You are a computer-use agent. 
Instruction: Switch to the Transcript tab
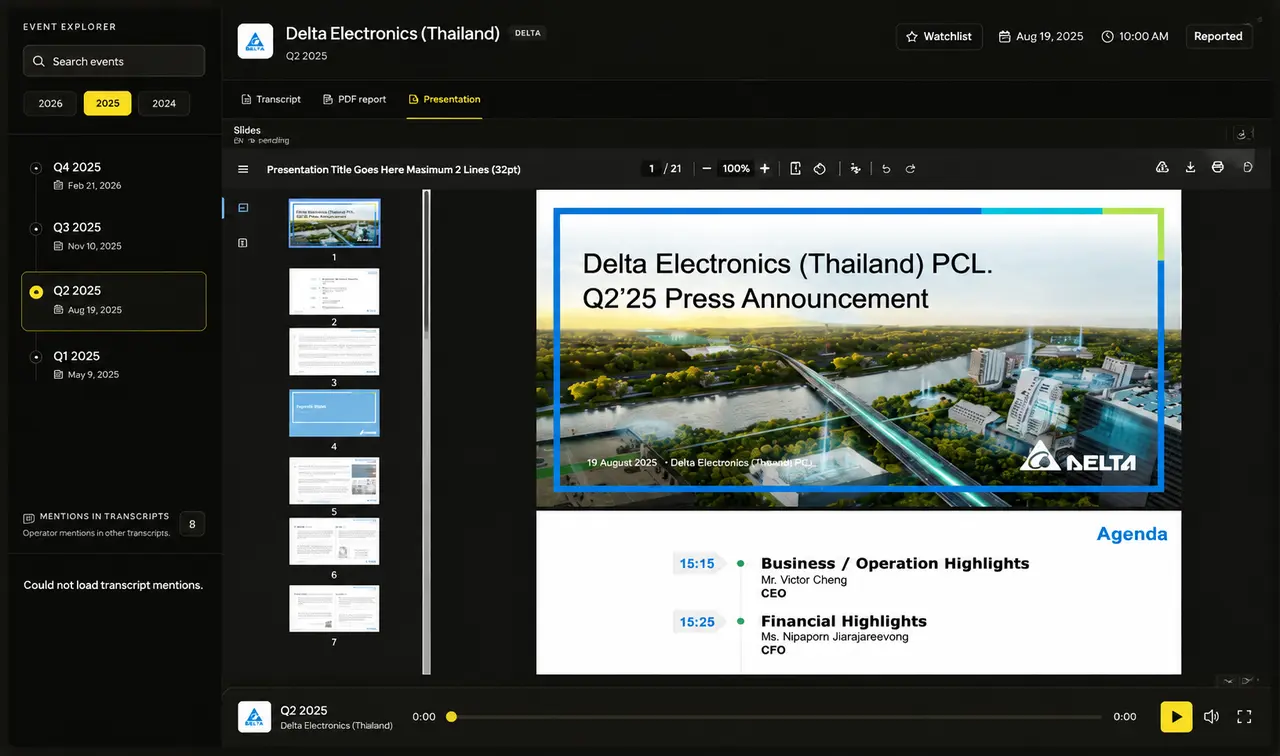click(271, 99)
